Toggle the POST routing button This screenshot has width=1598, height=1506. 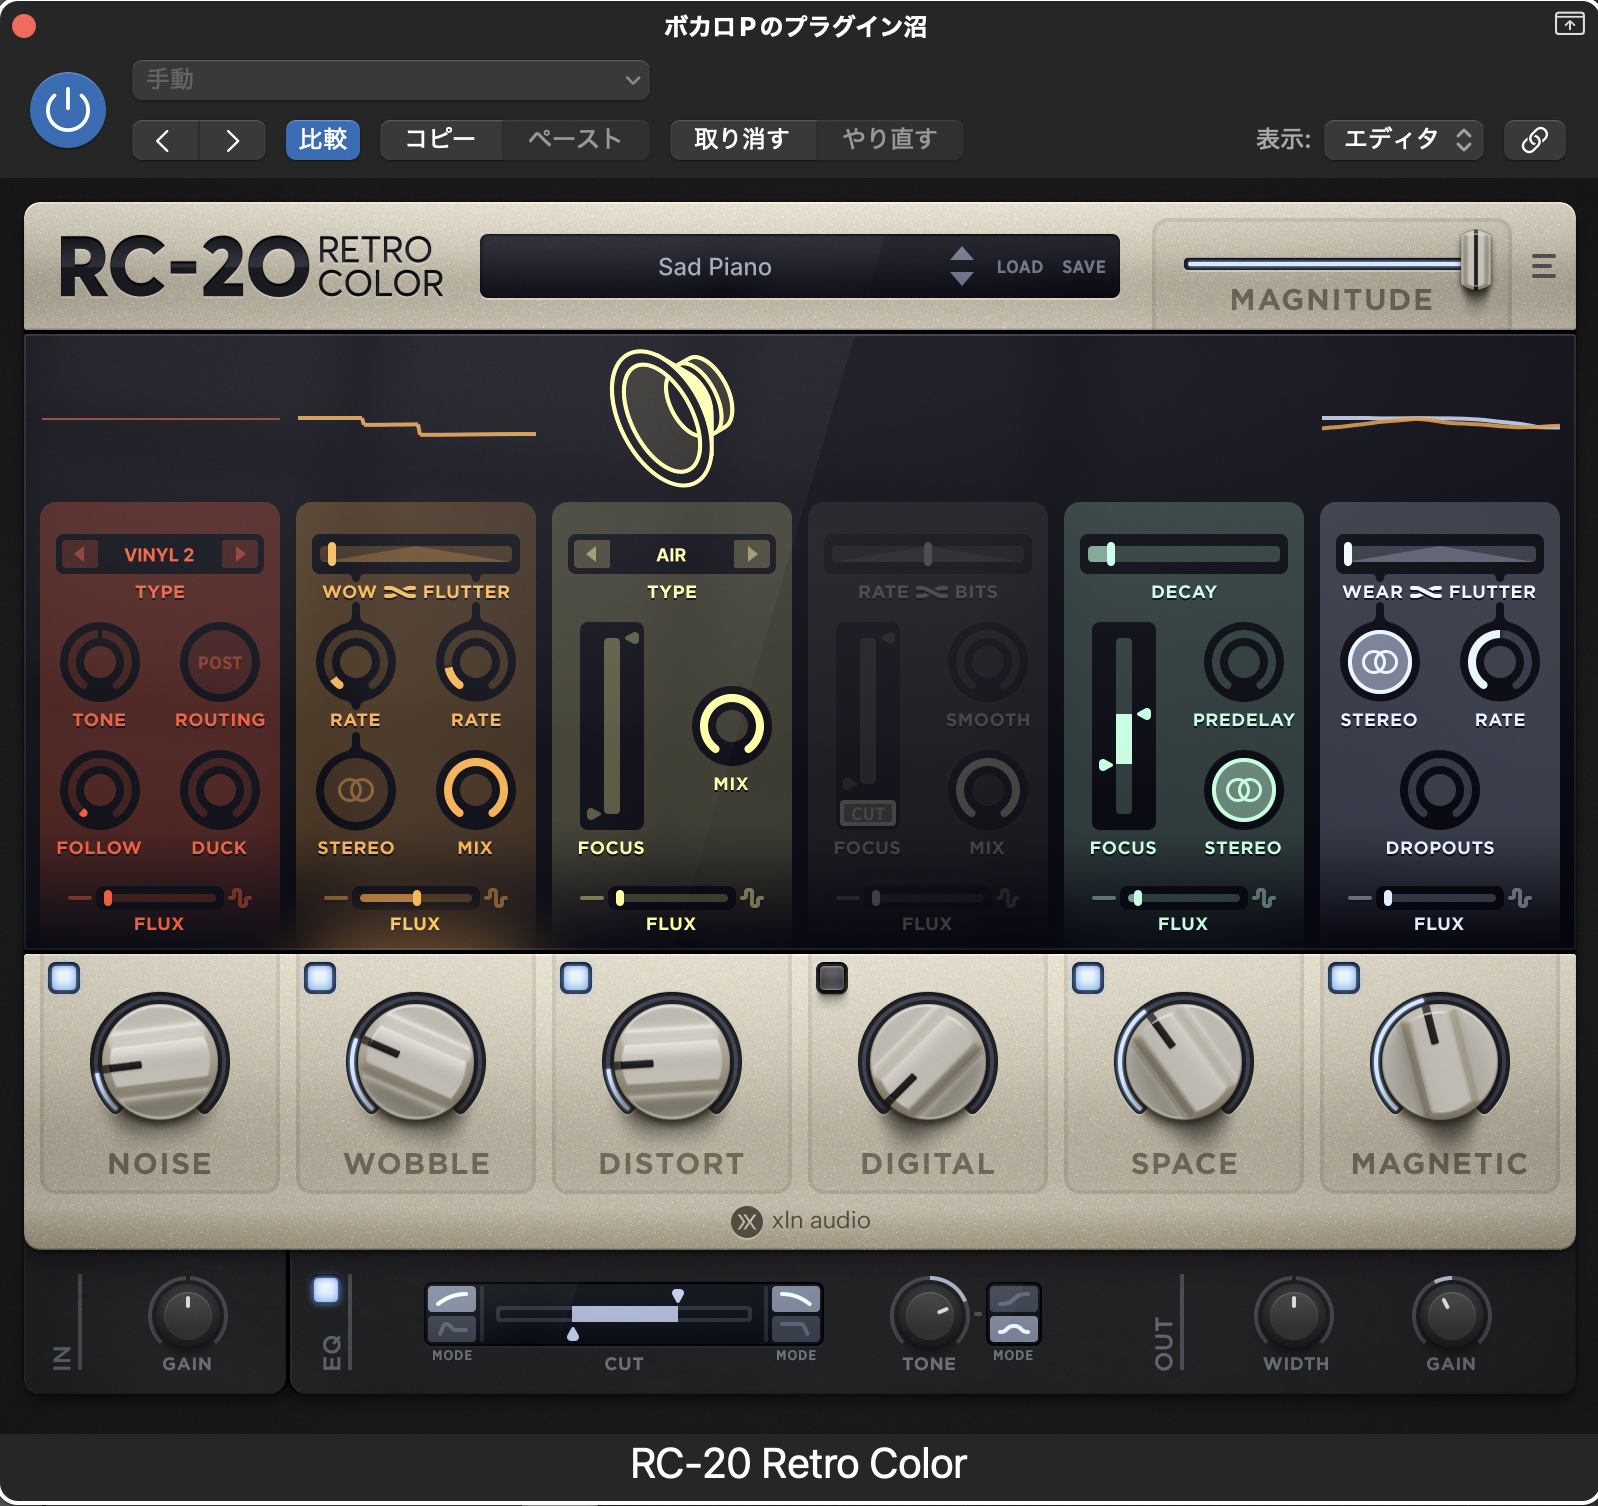point(220,662)
